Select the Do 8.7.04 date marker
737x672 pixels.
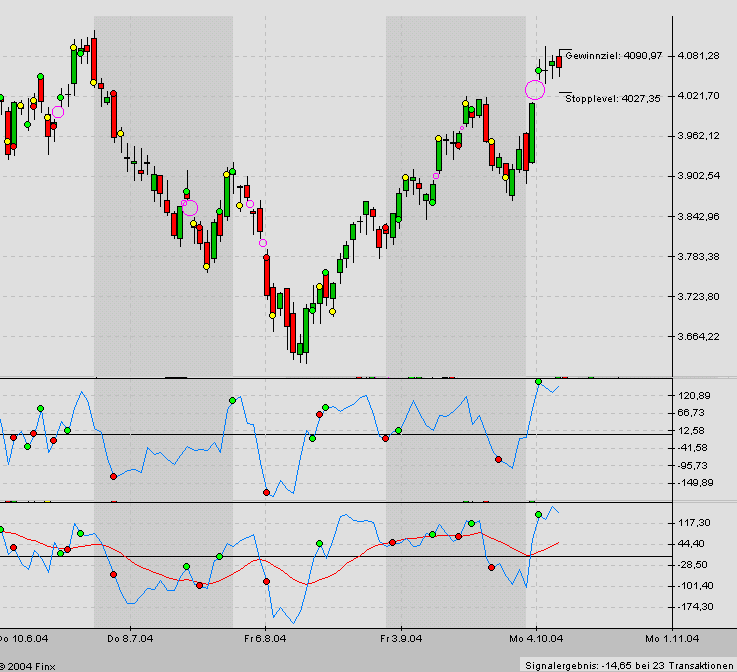129,637
